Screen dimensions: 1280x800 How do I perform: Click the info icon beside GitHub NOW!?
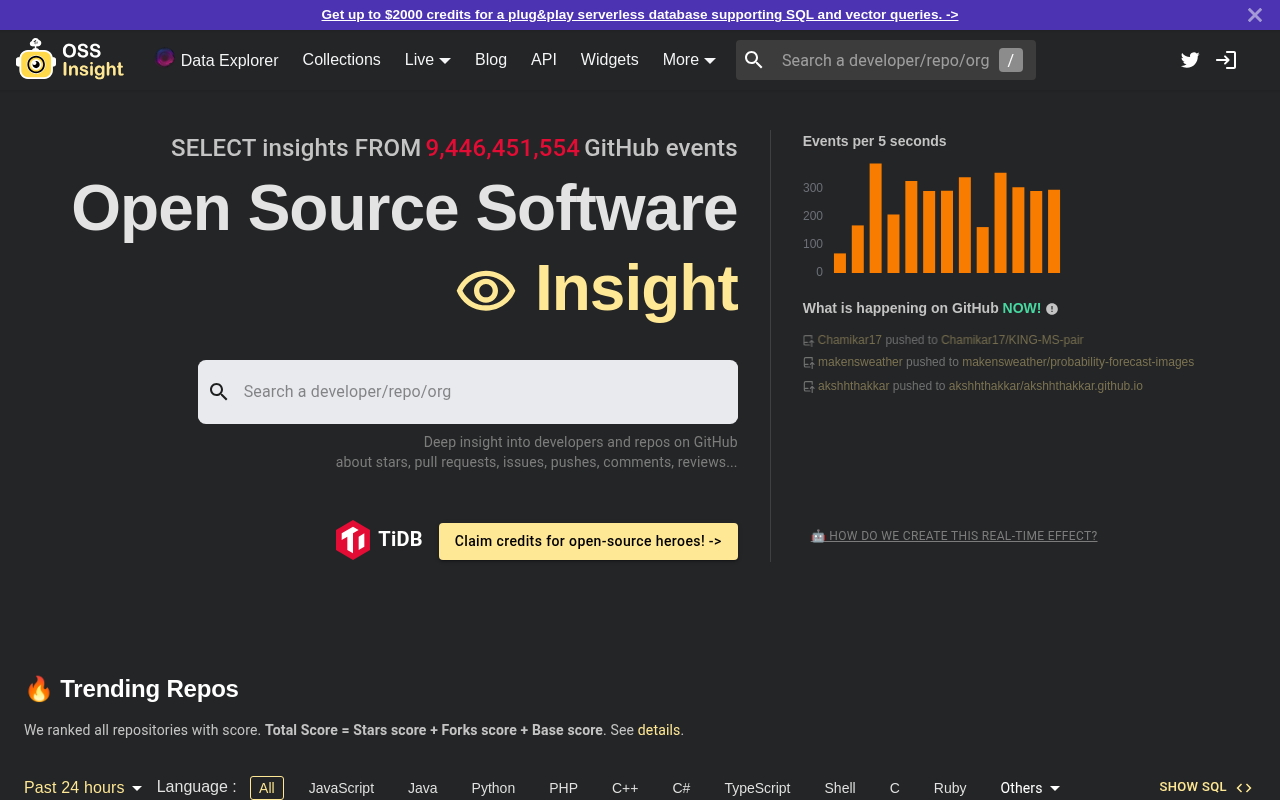pos(1051,309)
